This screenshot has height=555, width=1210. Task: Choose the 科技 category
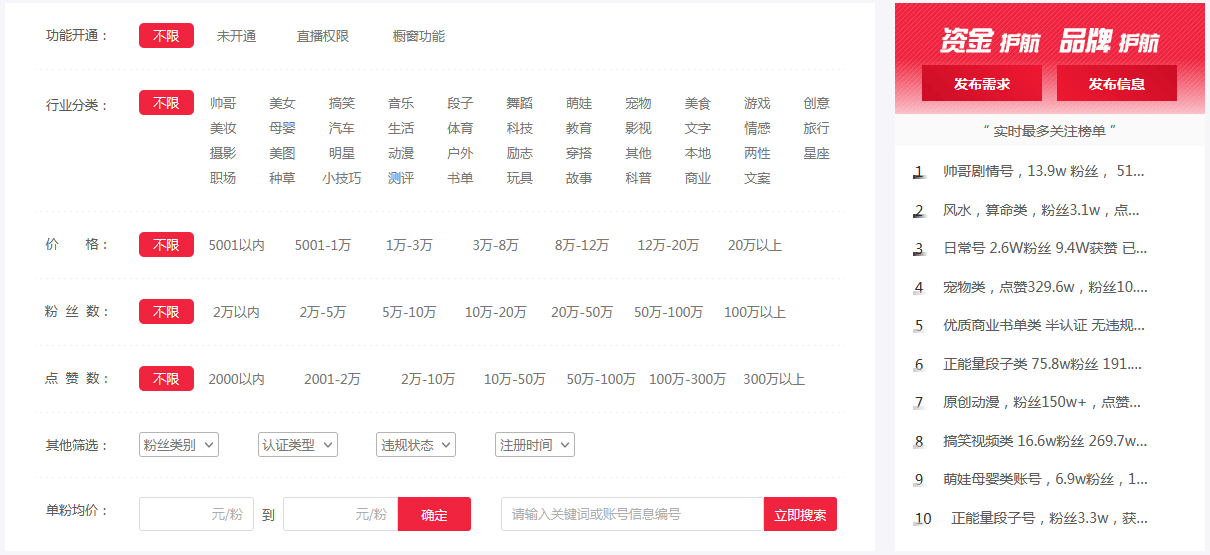[x=520, y=128]
